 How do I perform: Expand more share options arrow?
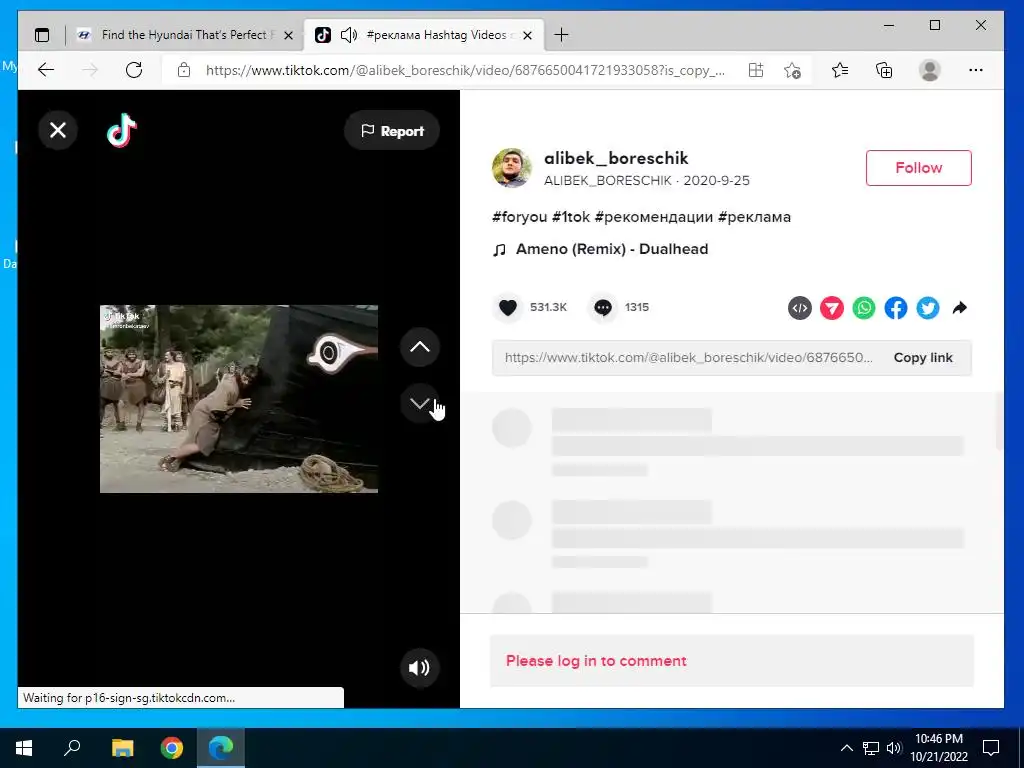[x=959, y=308]
